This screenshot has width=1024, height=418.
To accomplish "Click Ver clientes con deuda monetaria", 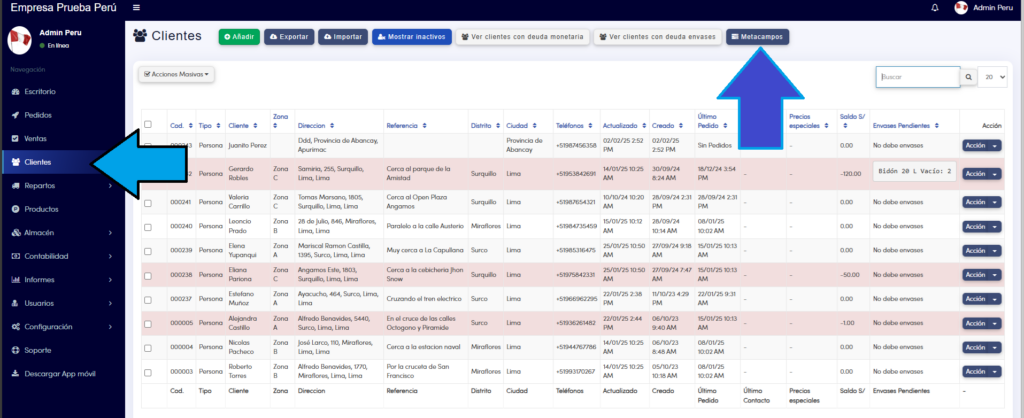I will (522, 37).
